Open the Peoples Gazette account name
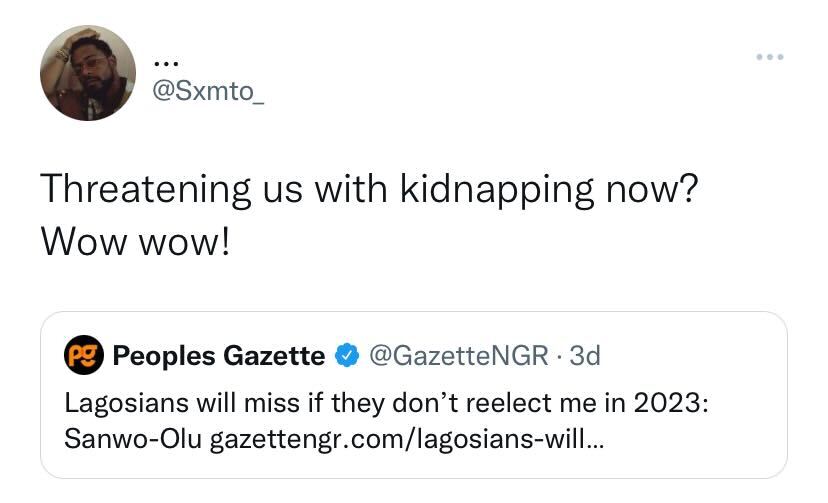The height and width of the screenshot is (503, 828). pos(218,355)
